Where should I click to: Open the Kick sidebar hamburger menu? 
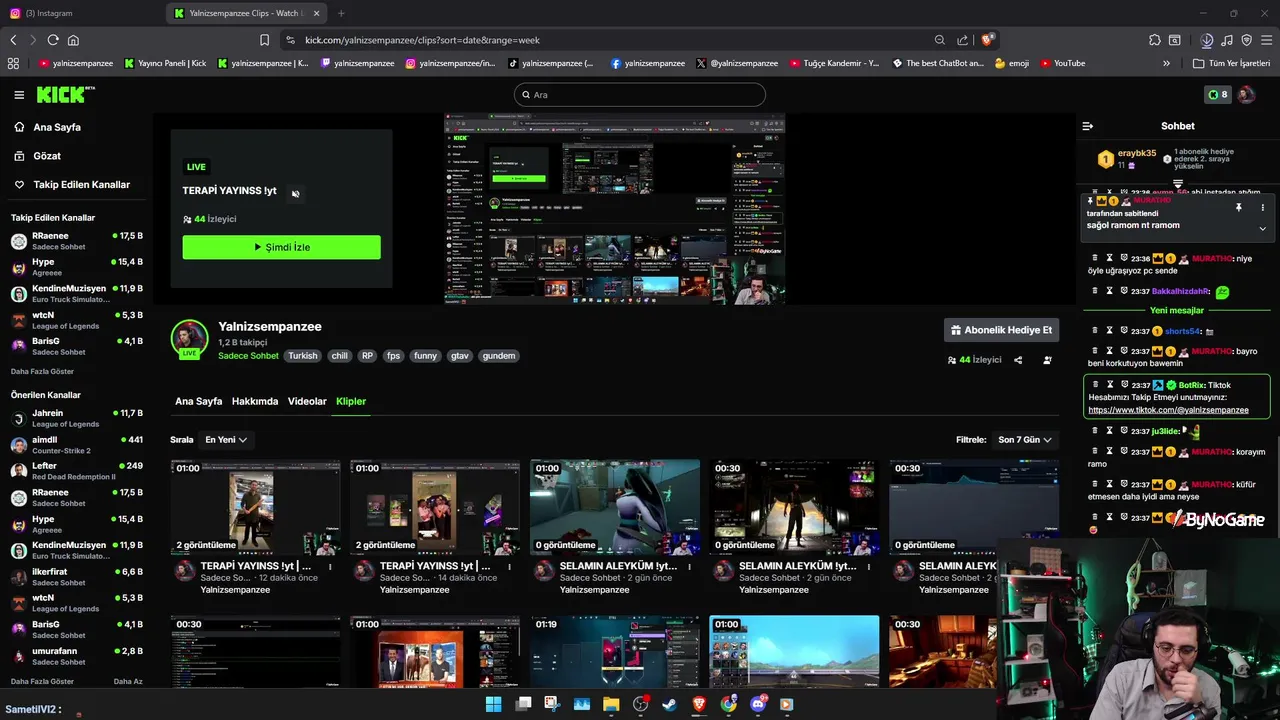[19, 95]
